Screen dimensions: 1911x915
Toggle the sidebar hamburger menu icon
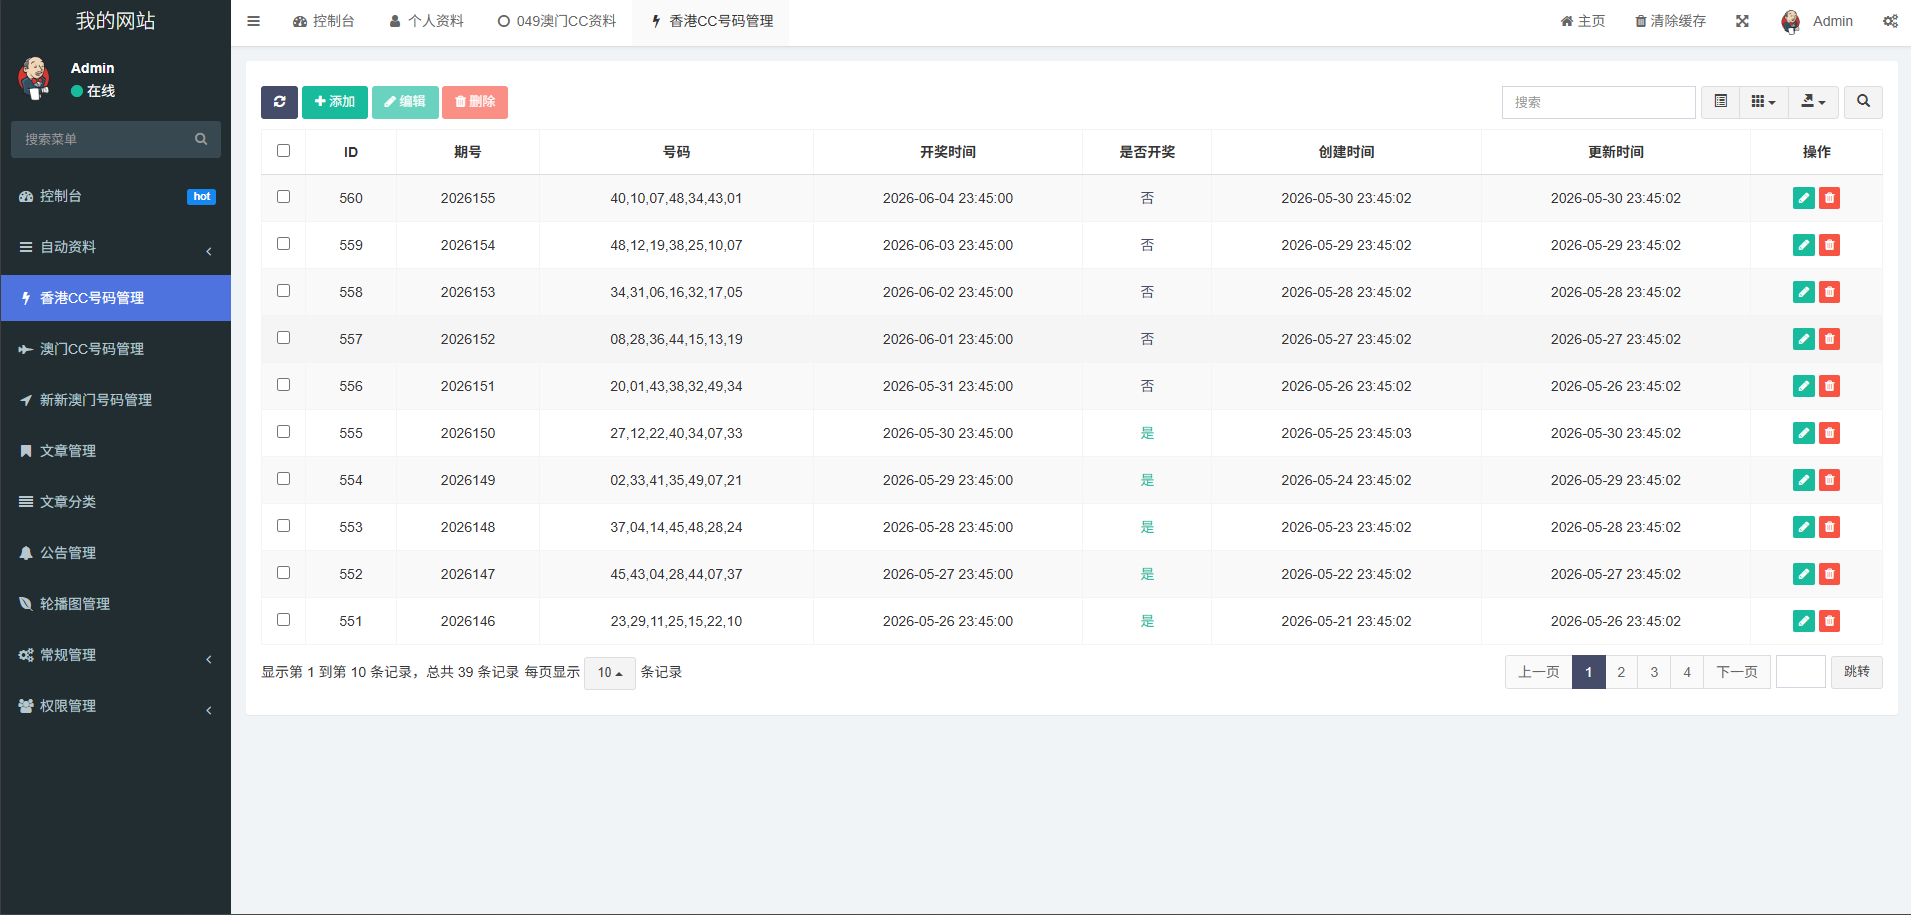click(254, 21)
